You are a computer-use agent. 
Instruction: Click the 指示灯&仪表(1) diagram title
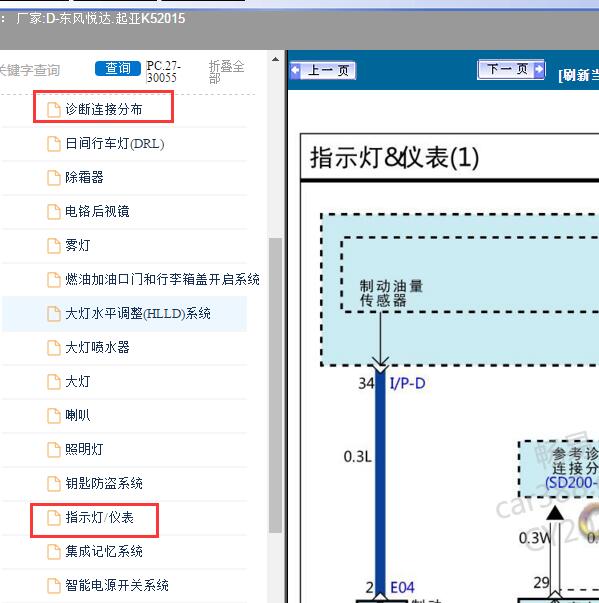pyautogui.click(x=394, y=158)
